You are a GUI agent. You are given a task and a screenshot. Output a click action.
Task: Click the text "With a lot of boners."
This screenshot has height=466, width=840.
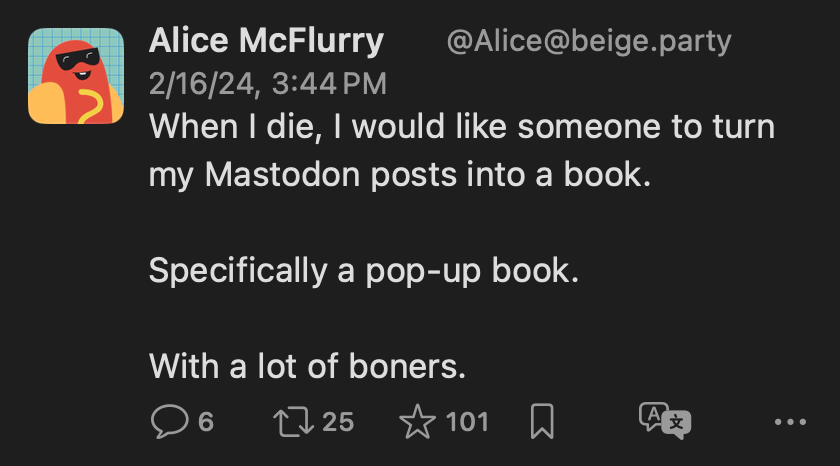point(308,367)
